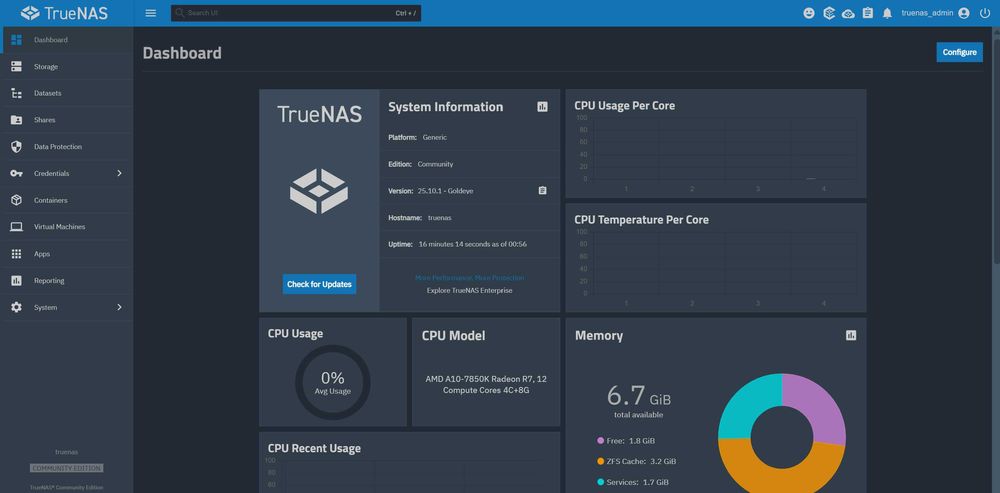Click the Credentials key icon
The image size is (1000, 493).
(17, 173)
